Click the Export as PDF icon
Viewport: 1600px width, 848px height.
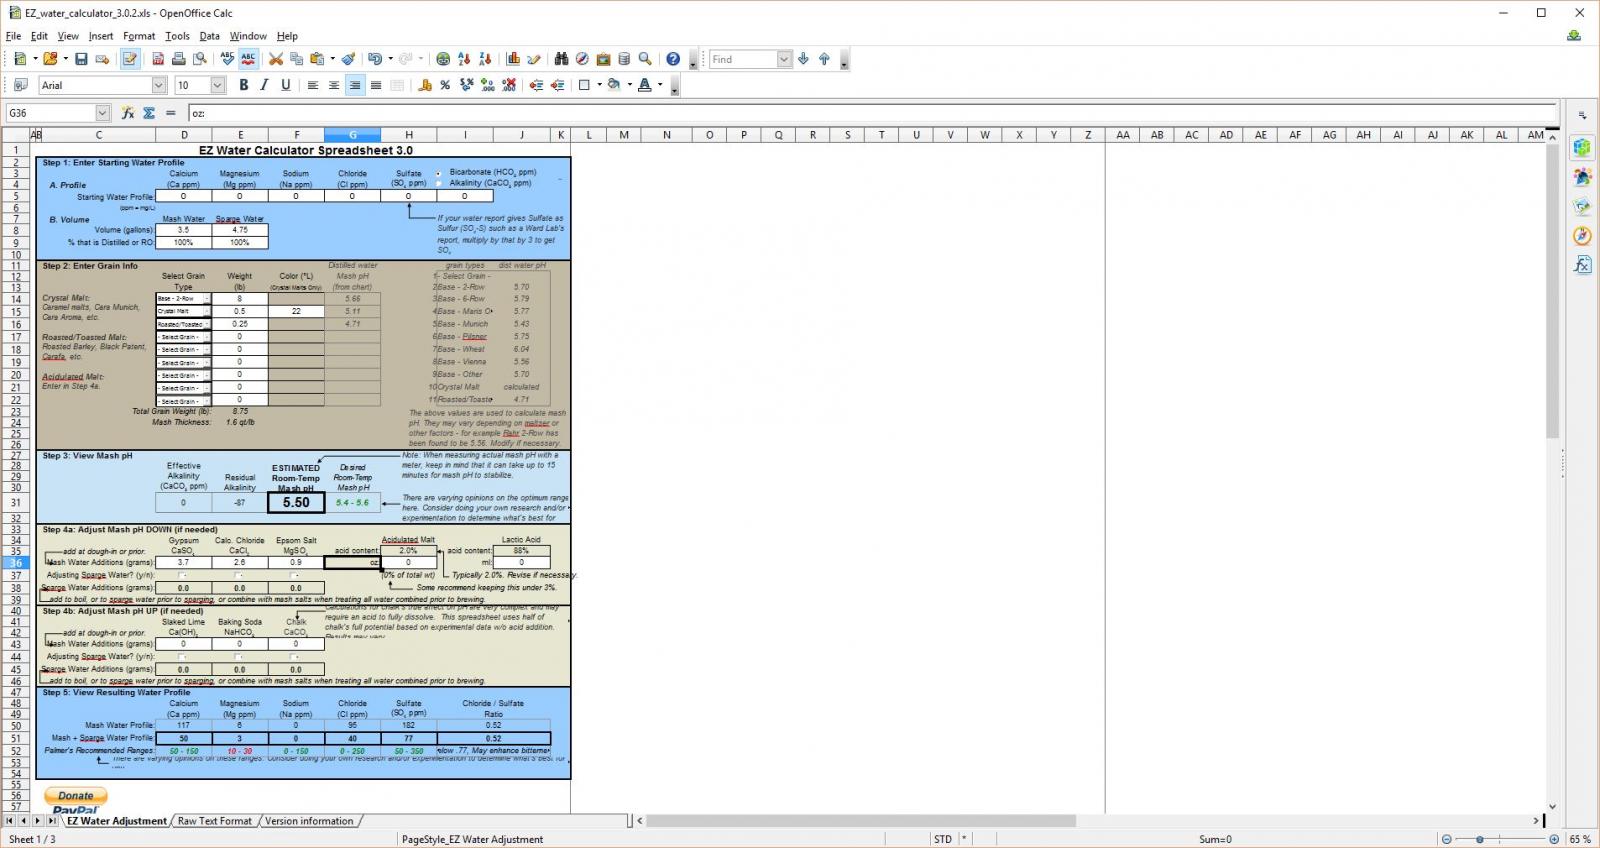159,60
